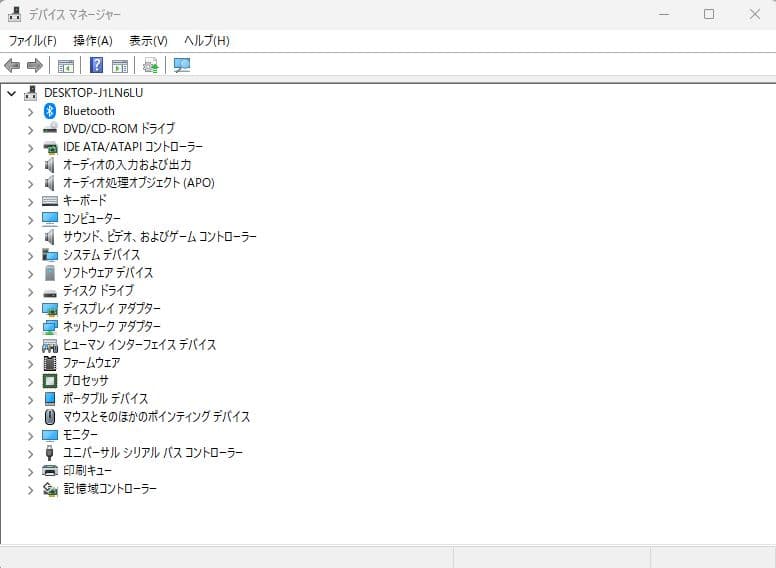Click the IDE ATA/ATAPI コントローラー icon
Screen dimensions: 776x568
point(50,147)
